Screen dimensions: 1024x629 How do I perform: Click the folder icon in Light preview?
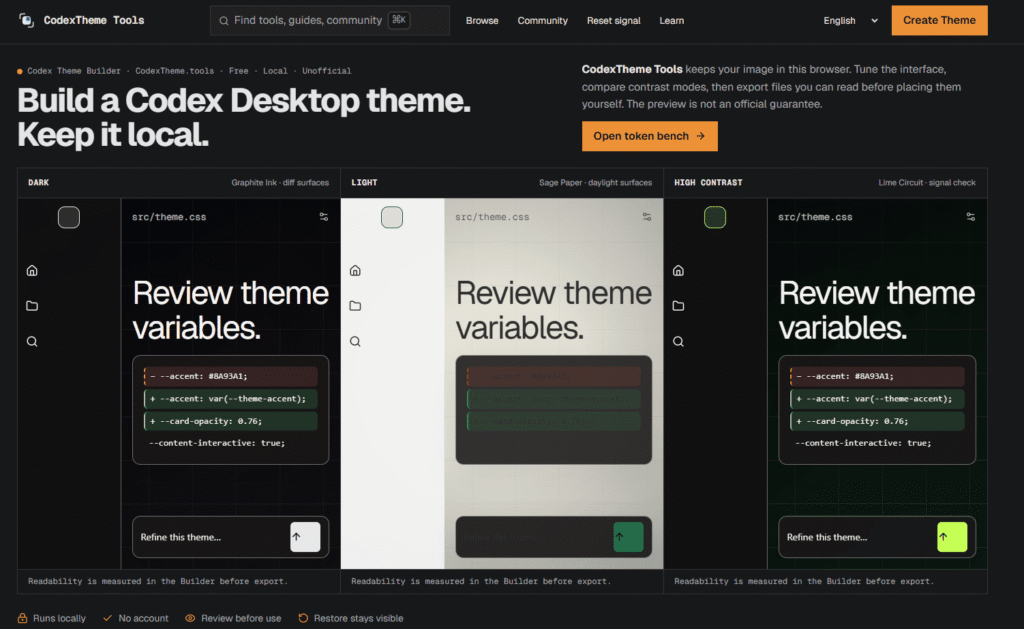355,306
